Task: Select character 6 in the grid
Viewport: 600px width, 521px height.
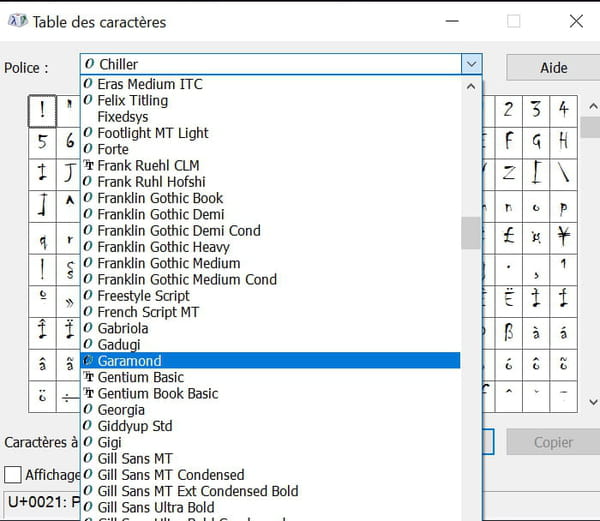Action: pos(69,143)
